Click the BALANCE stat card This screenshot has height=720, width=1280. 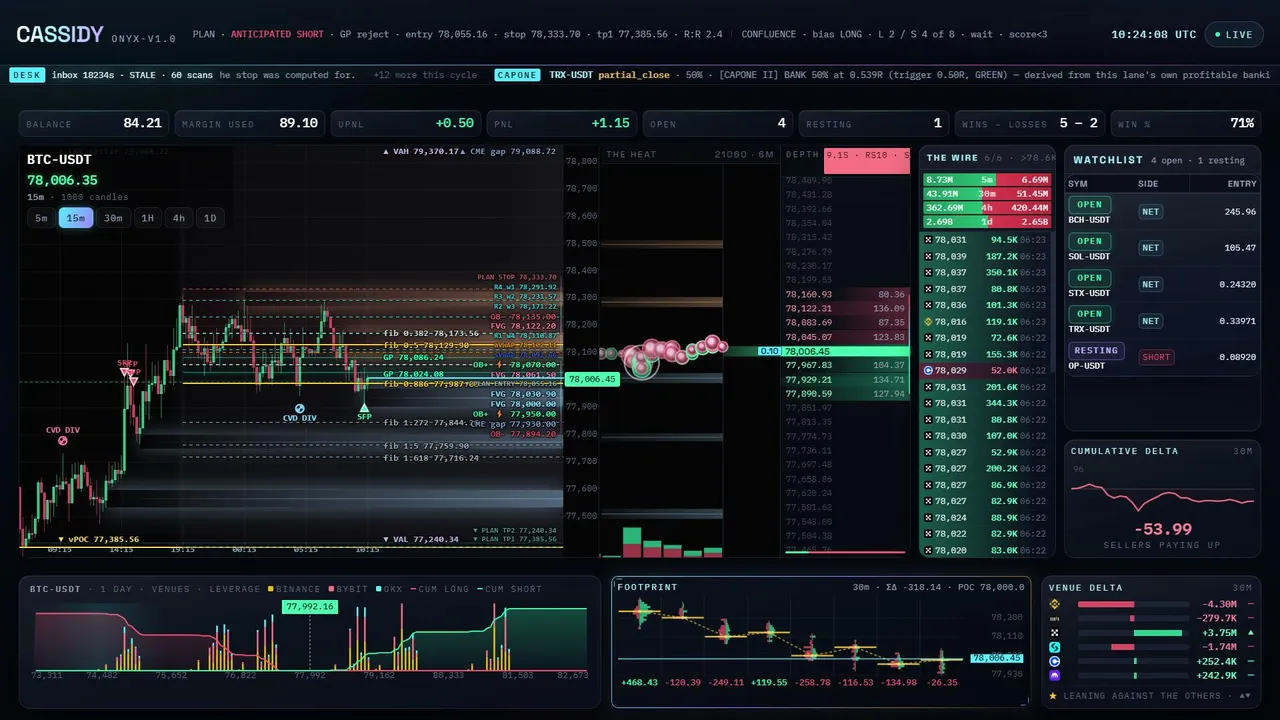click(x=94, y=123)
